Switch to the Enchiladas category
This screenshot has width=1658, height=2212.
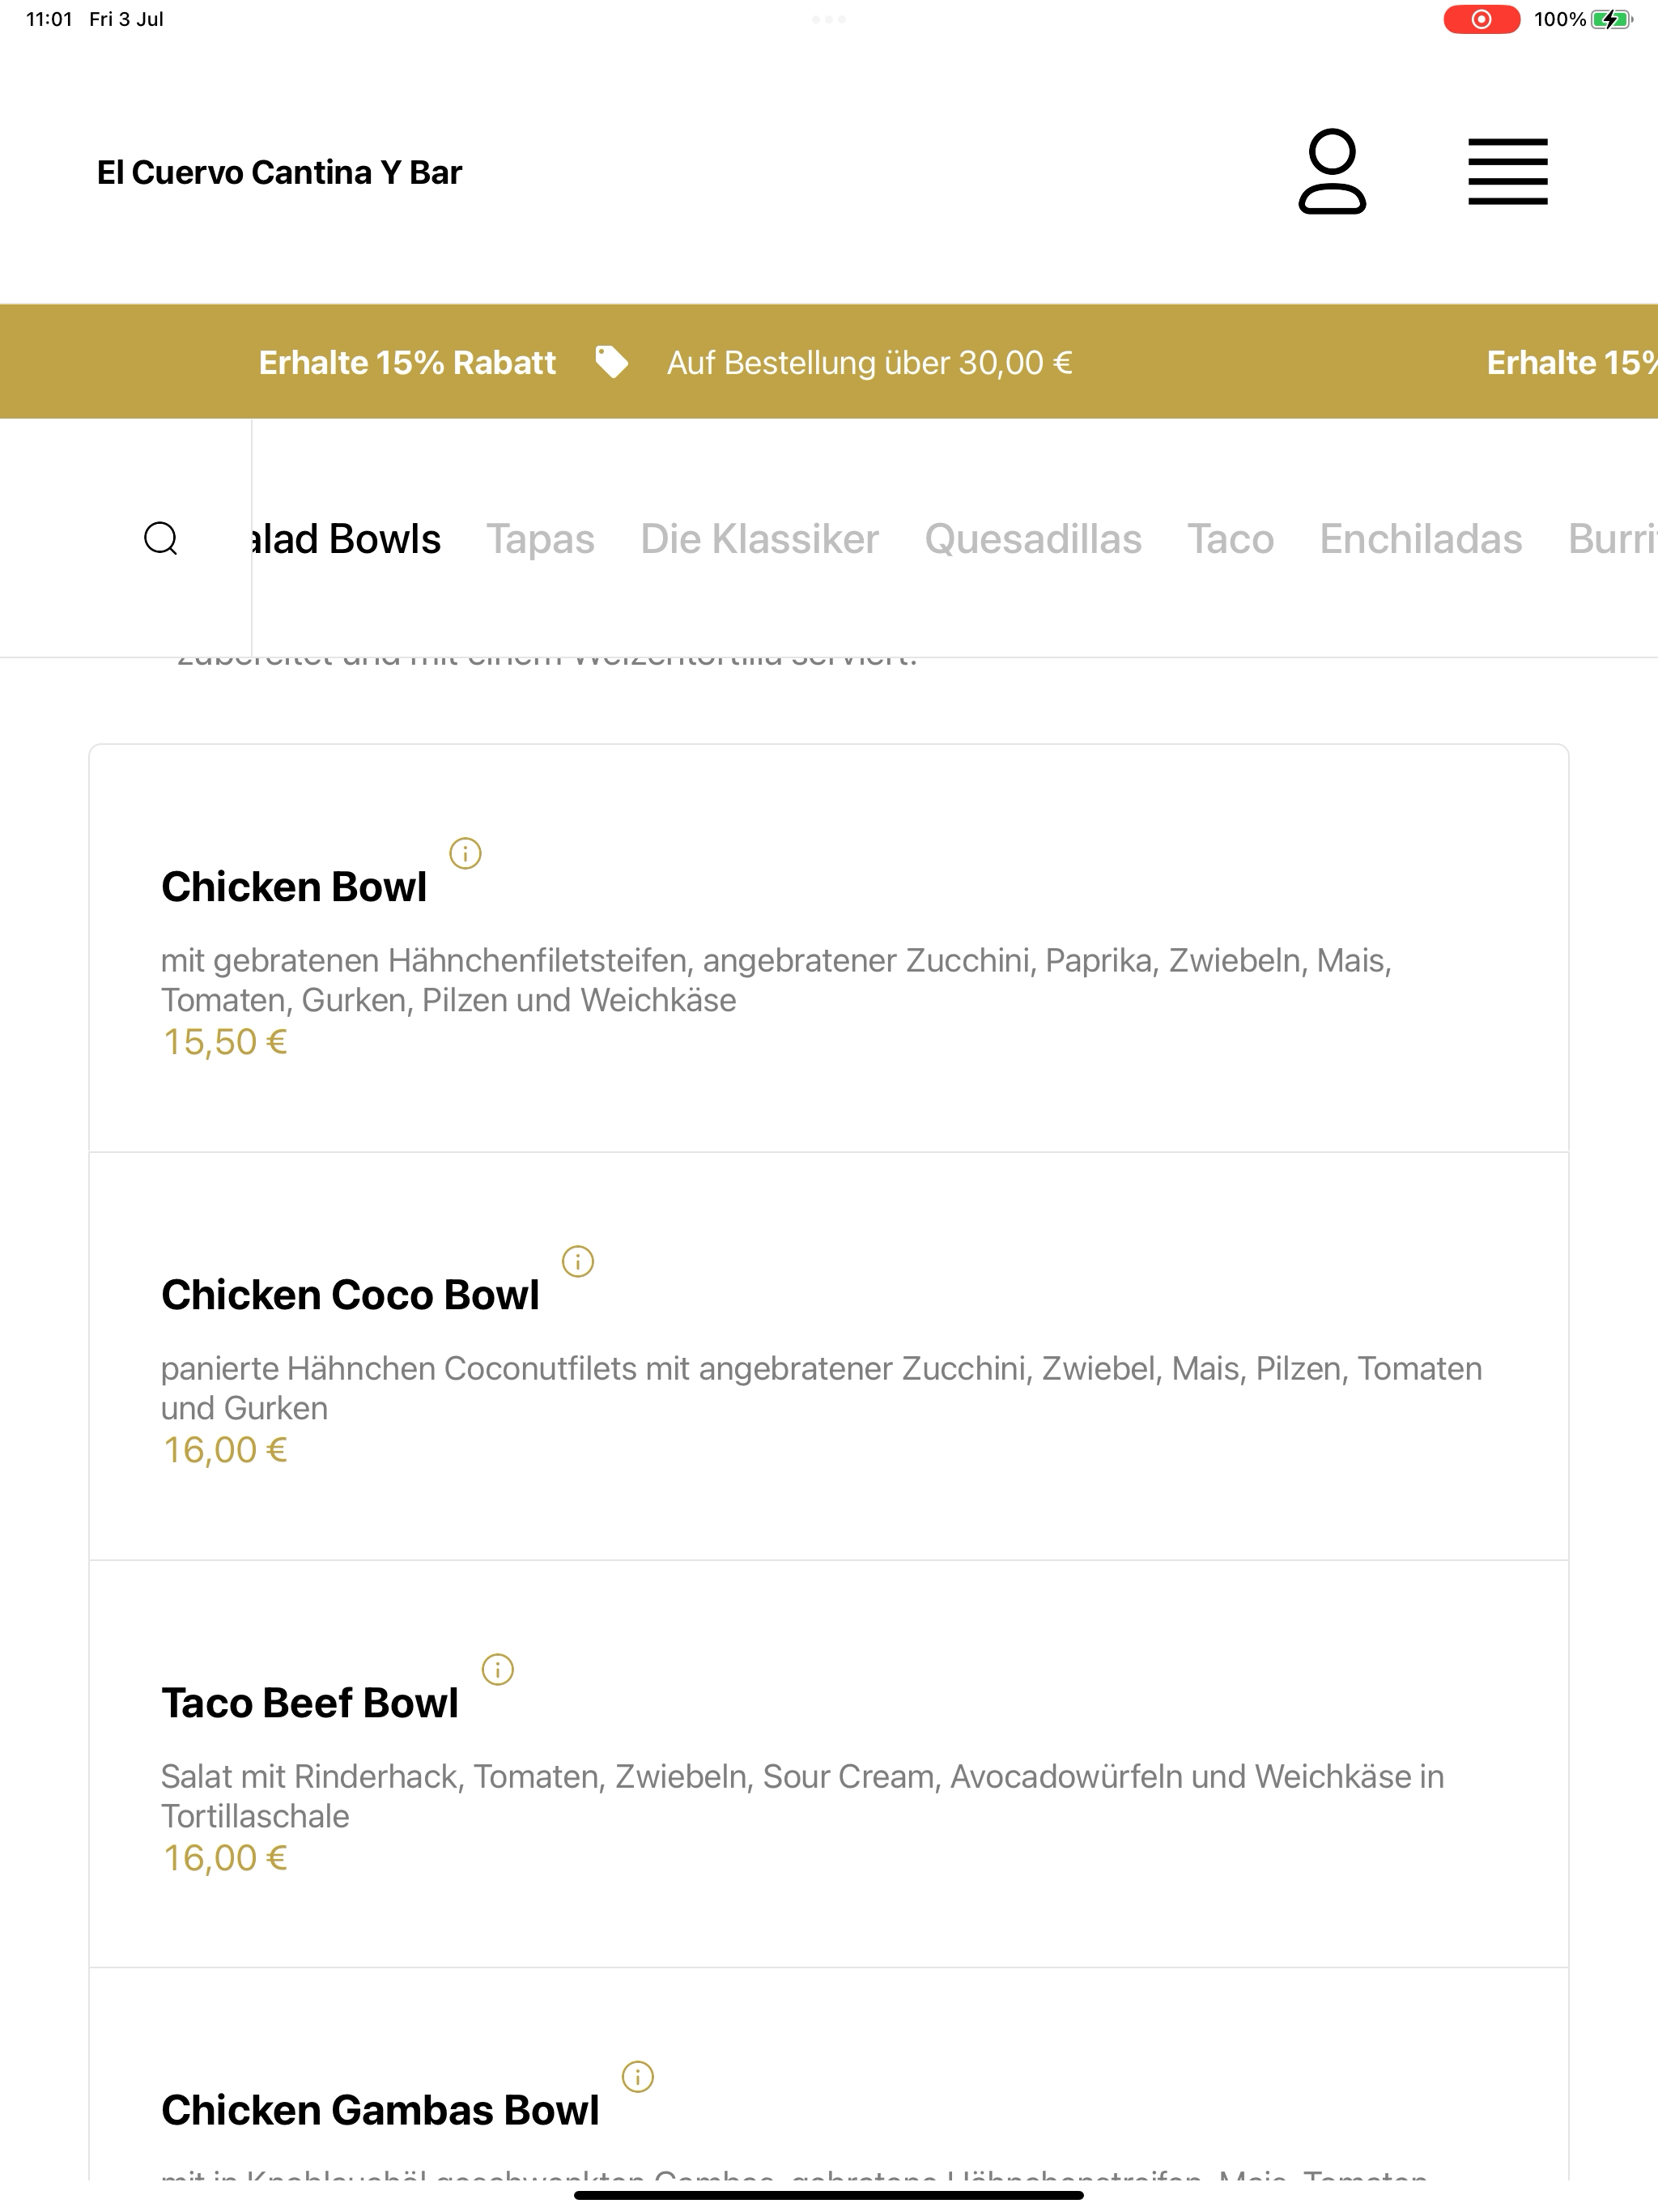tap(1420, 538)
